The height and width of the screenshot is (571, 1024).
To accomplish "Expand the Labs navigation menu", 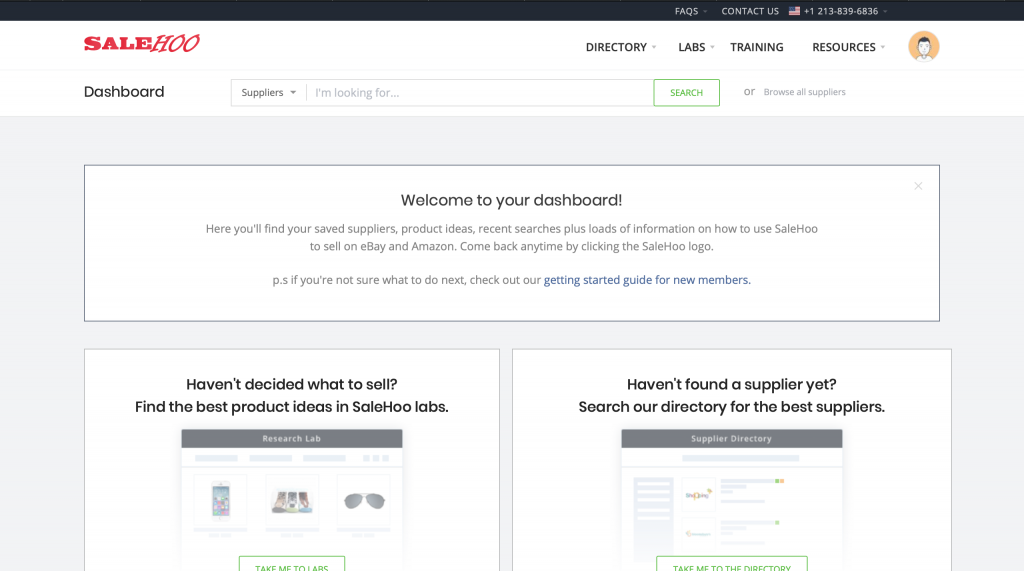I will 696,47.
